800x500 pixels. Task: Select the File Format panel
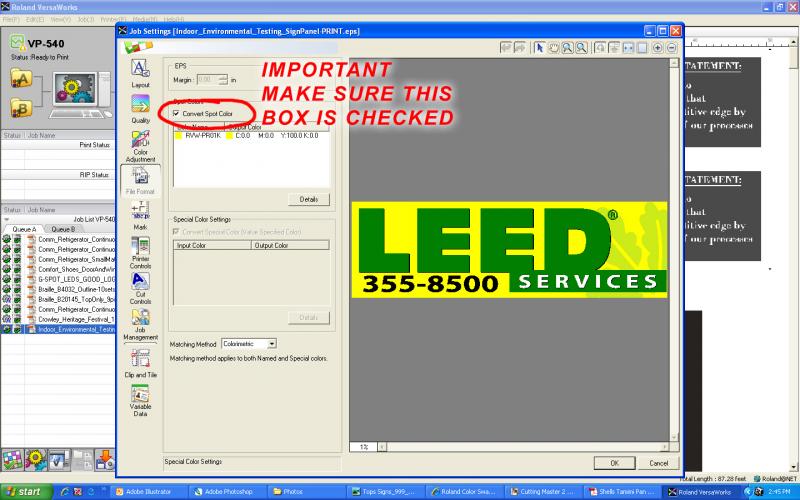pyautogui.click(x=140, y=181)
